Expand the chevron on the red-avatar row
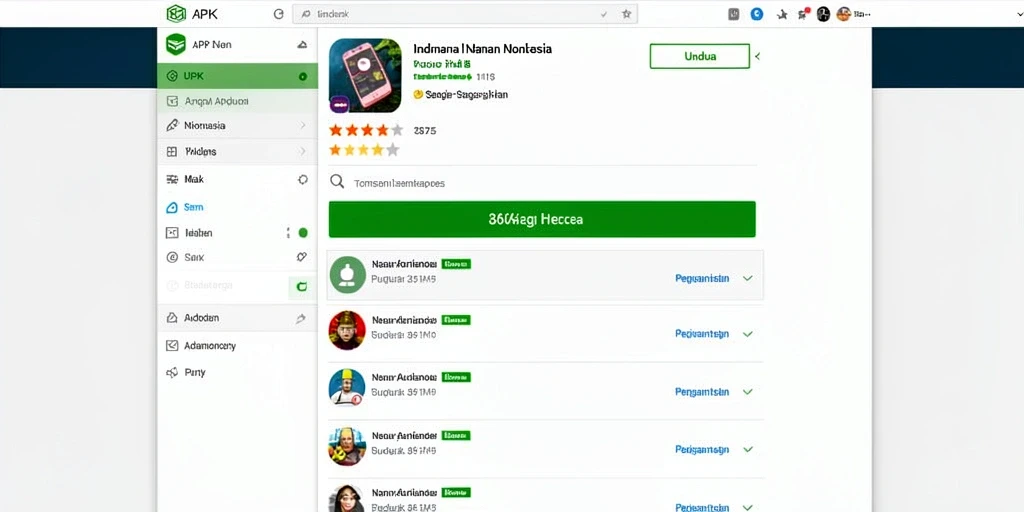1024x512 pixels. pyautogui.click(x=748, y=334)
